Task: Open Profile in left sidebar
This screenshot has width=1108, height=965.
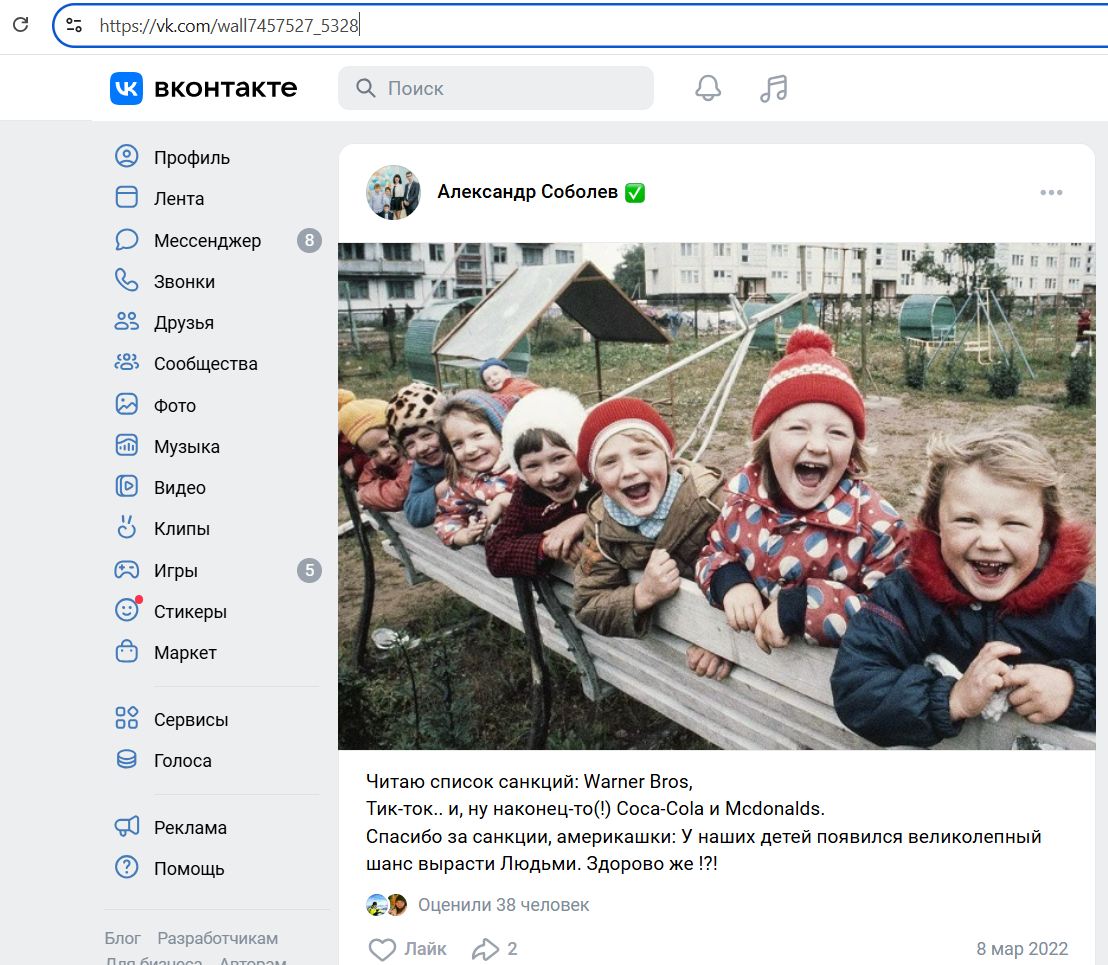Action: point(191,157)
